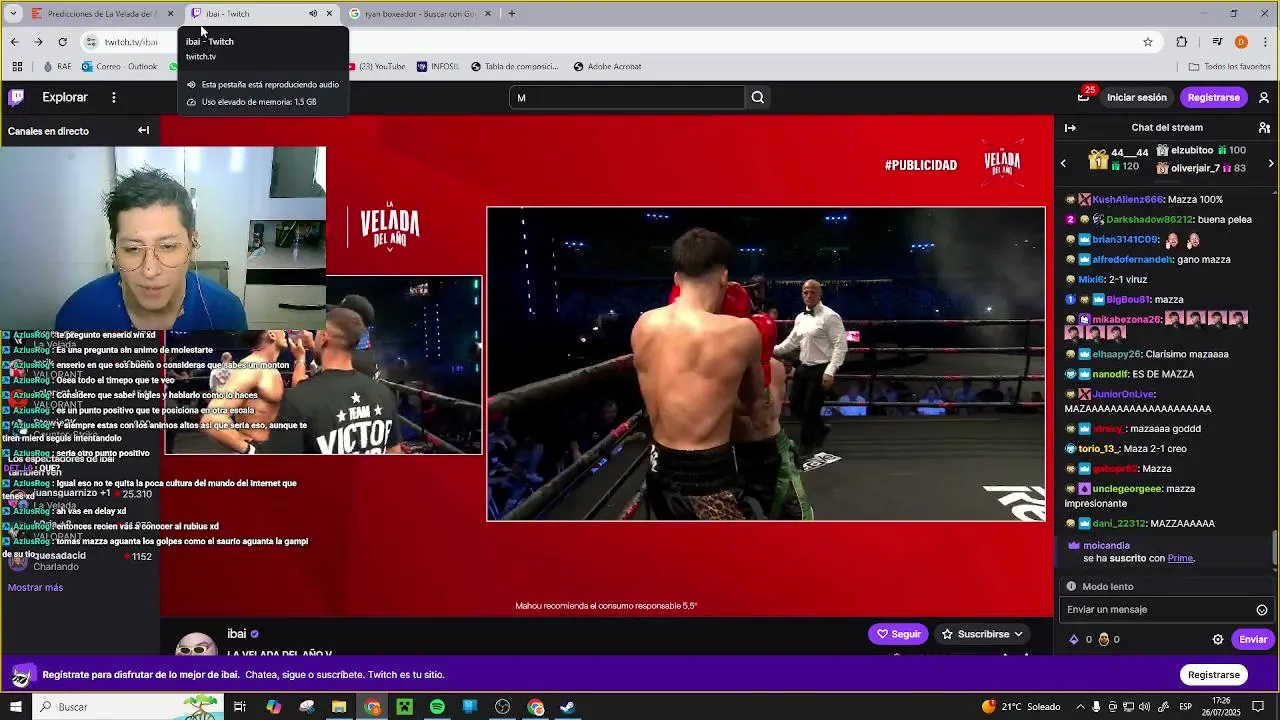Go back in browser history
1280x720 pixels.
click(x=14, y=42)
